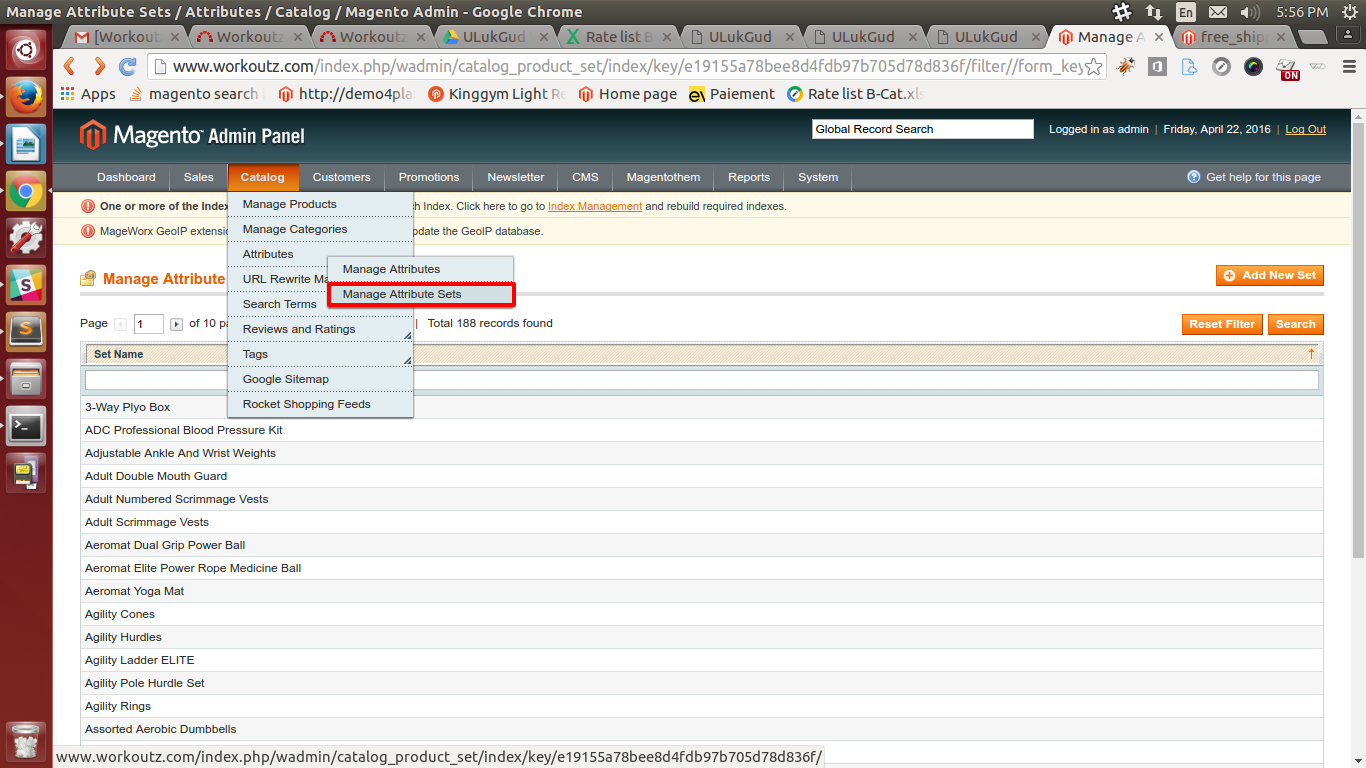Open the color lens camera extension
The width and height of the screenshot is (1366, 768).
pyautogui.click(x=1253, y=67)
